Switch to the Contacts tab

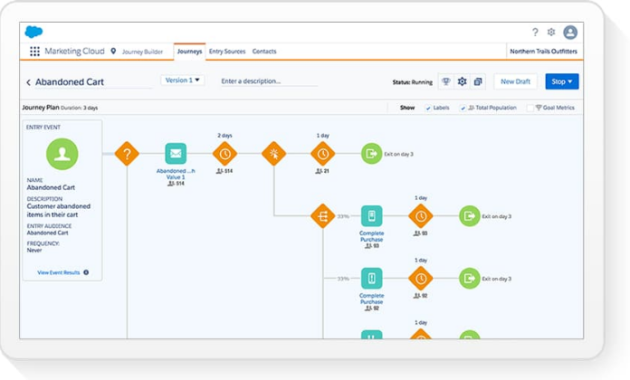pos(264,51)
